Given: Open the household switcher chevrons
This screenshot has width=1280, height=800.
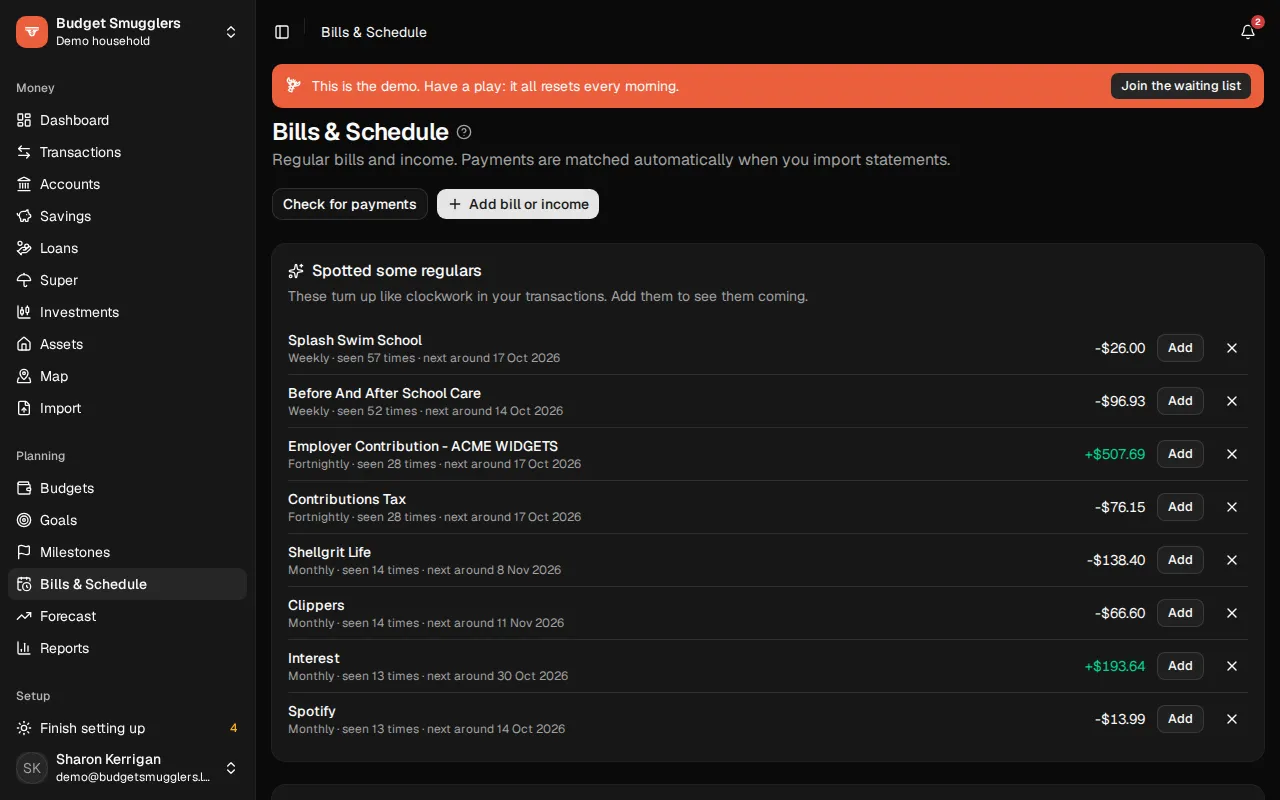Looking at the screenshot, I should click(x=231, y=32).
